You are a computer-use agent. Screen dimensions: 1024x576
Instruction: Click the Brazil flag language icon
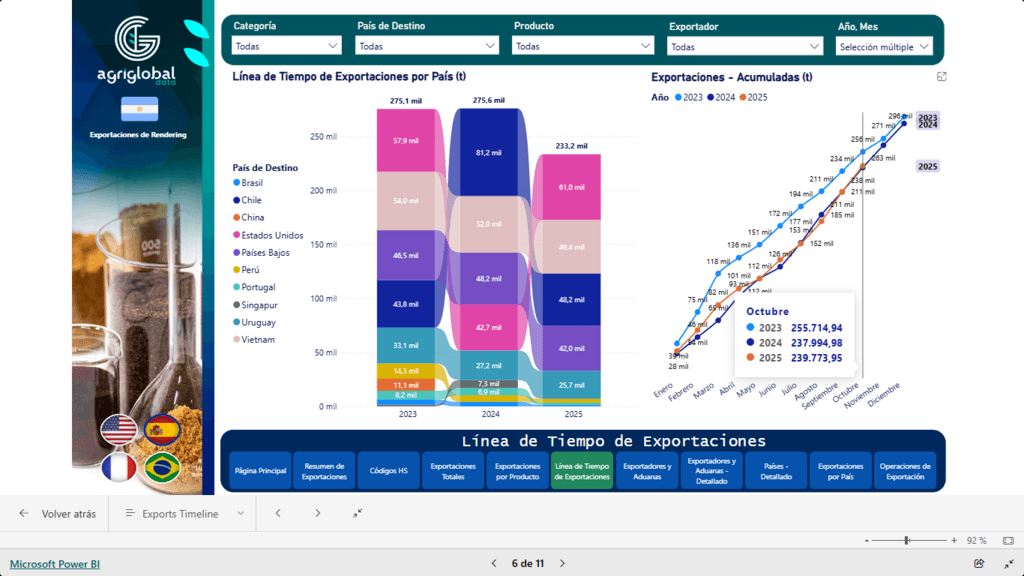coord(160,467)
